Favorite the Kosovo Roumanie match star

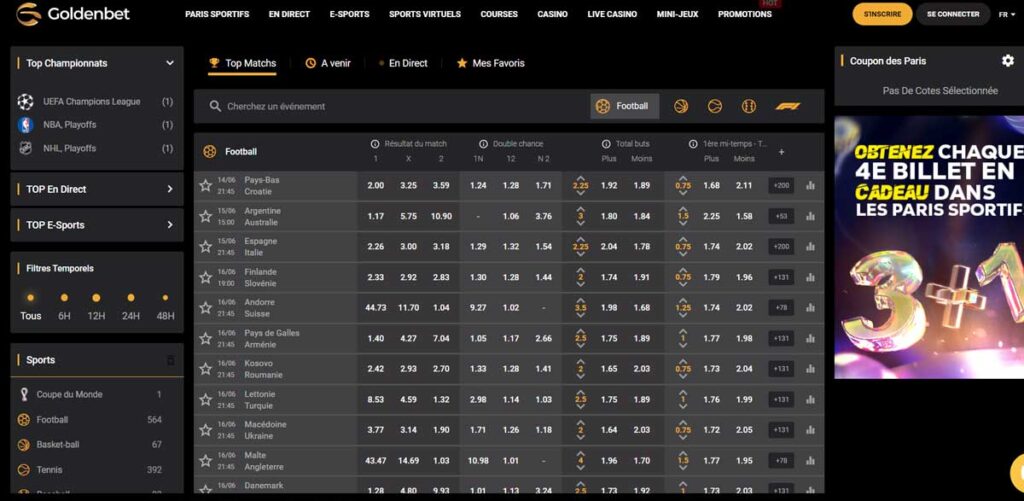pos(206,368)
